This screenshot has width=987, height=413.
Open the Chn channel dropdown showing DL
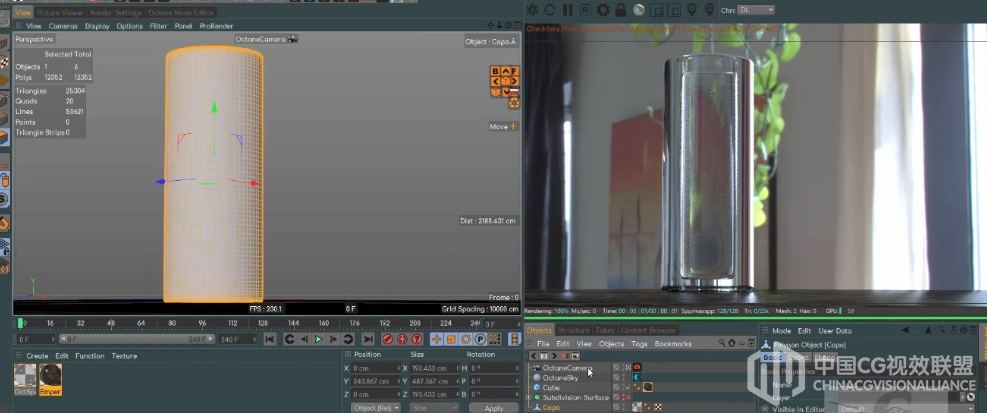coord(756,10)
